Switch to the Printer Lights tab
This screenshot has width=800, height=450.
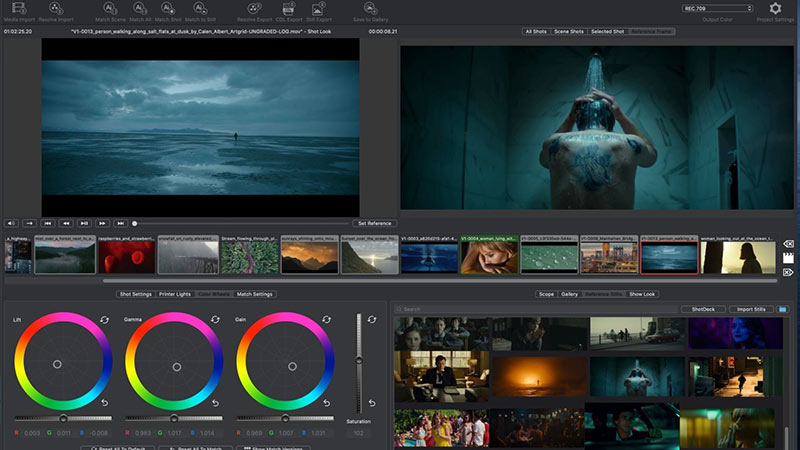pyautogui.click(x=177, y=294)
